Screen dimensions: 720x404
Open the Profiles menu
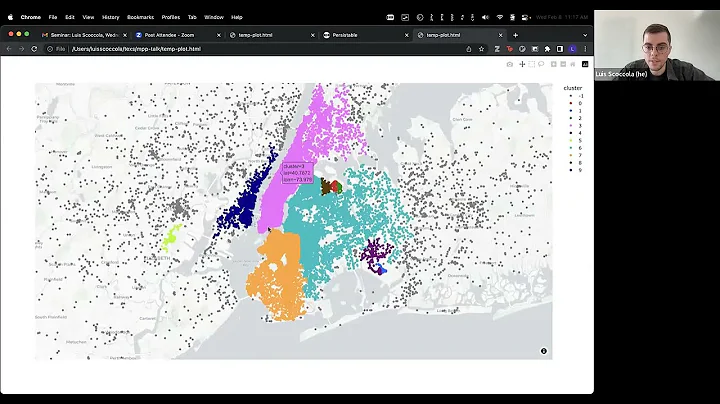click(x=171, y=17)
